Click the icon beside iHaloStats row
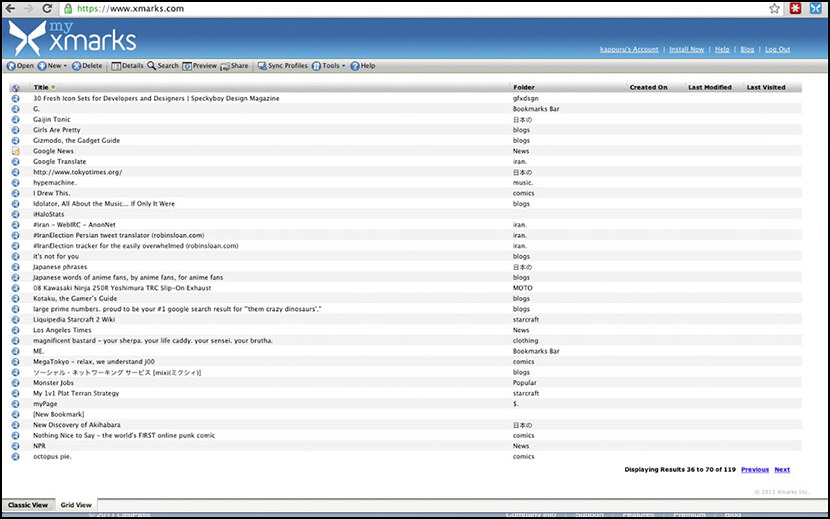Image resolution: width=830 pixels, height=519 pixels. [15, 214]
